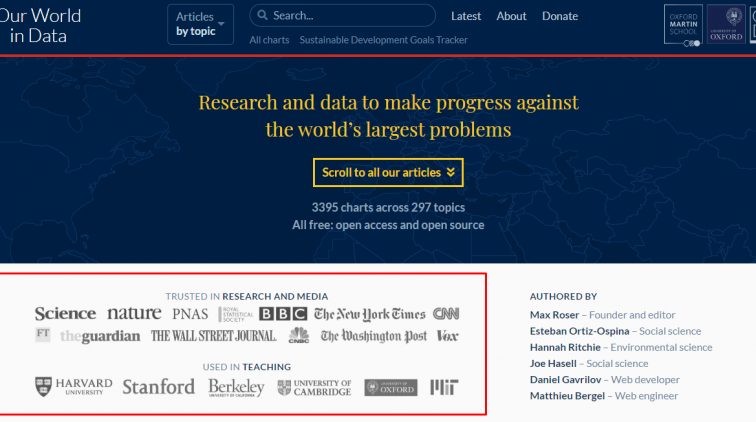
Task: Click '3395 charts across 297 topics' text
Action: pos(388,207)
